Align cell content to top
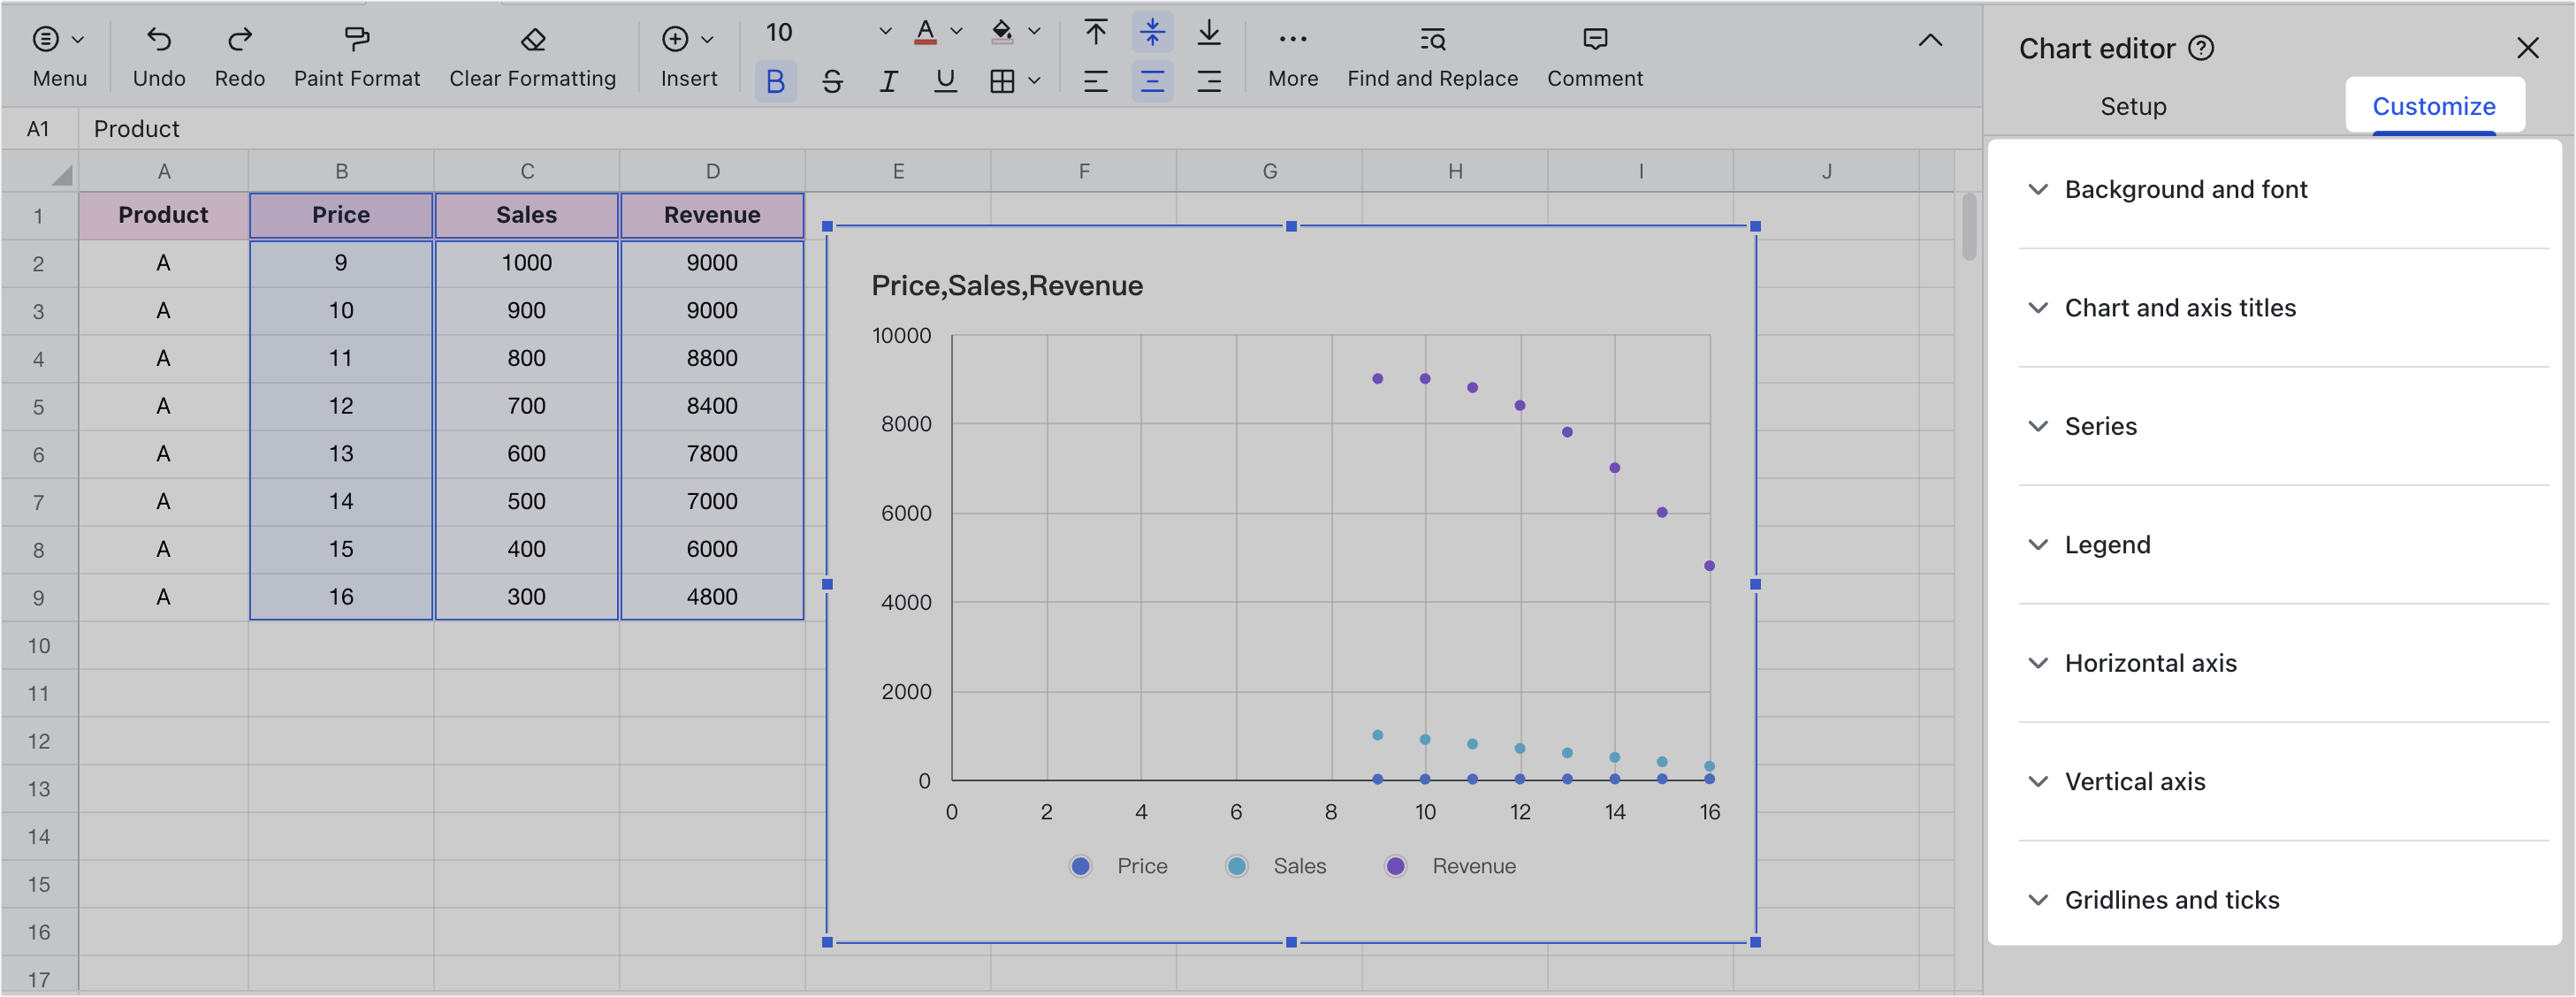The height and width of the screenshot is (997, 2576). point(1096,33)
